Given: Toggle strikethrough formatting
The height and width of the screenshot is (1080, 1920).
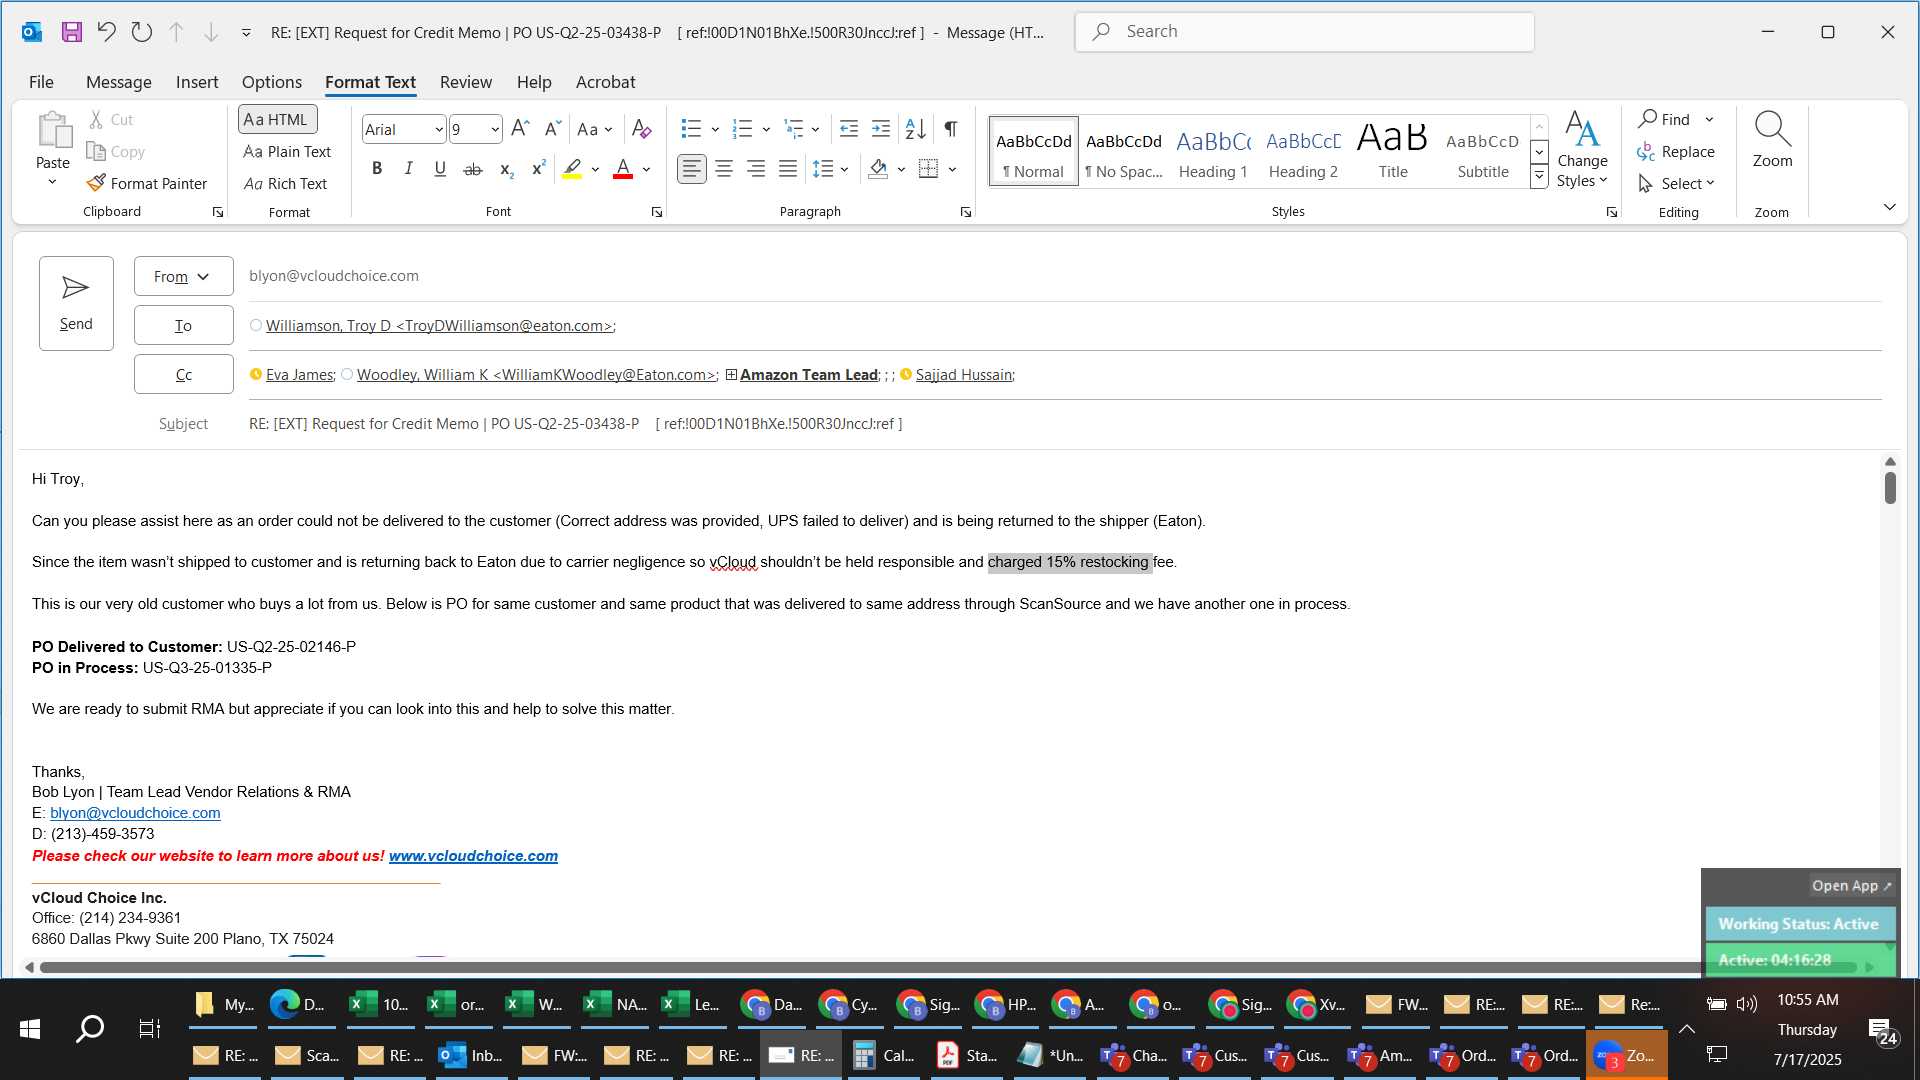Looking at the screenshot, I should pyautogui.click(x=473, y=169).
